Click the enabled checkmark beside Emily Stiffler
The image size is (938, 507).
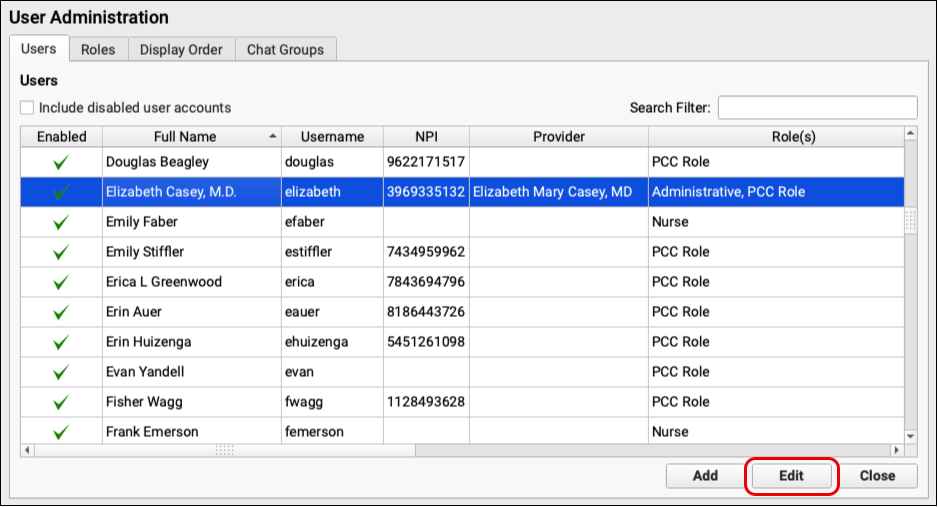61,252
